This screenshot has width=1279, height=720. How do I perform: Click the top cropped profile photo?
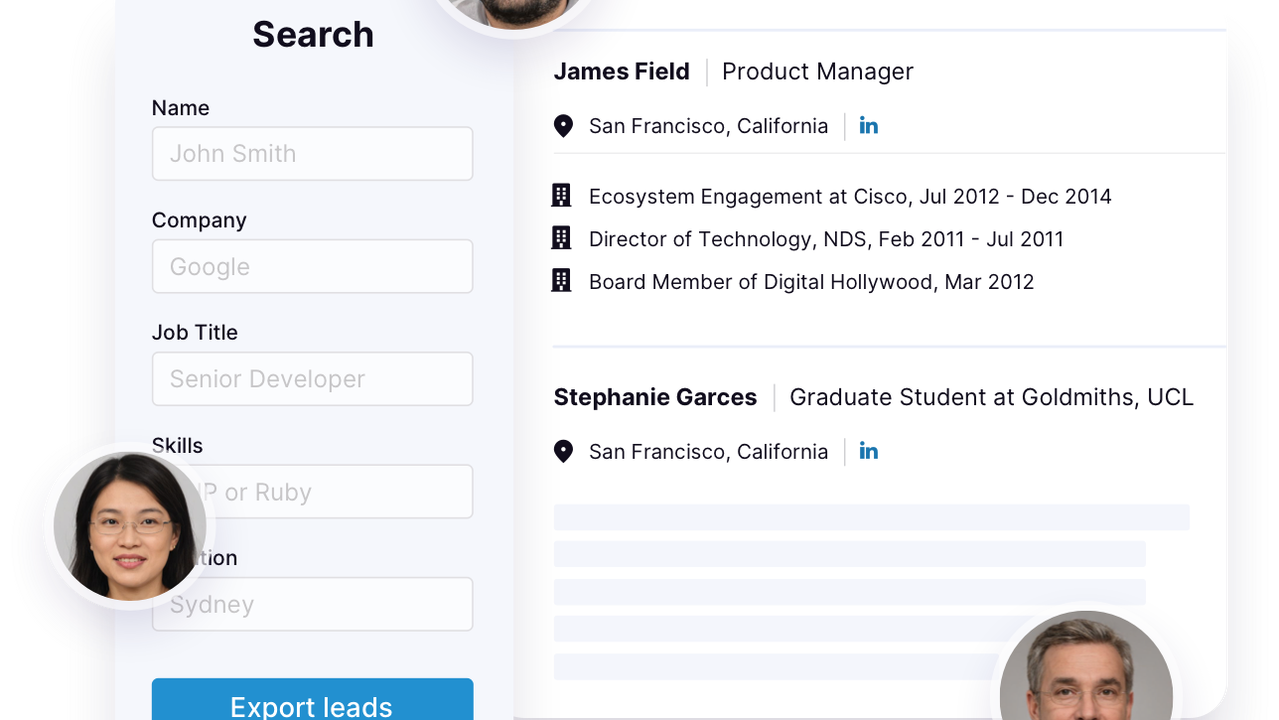tap(512, 10)
